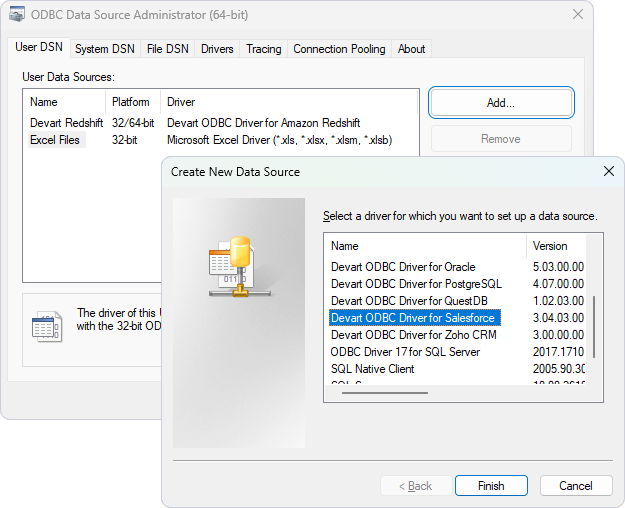Screen dimensions: 625x508
Task: Close the Create New Data Source dialog
Action: (x=609, y=171)
